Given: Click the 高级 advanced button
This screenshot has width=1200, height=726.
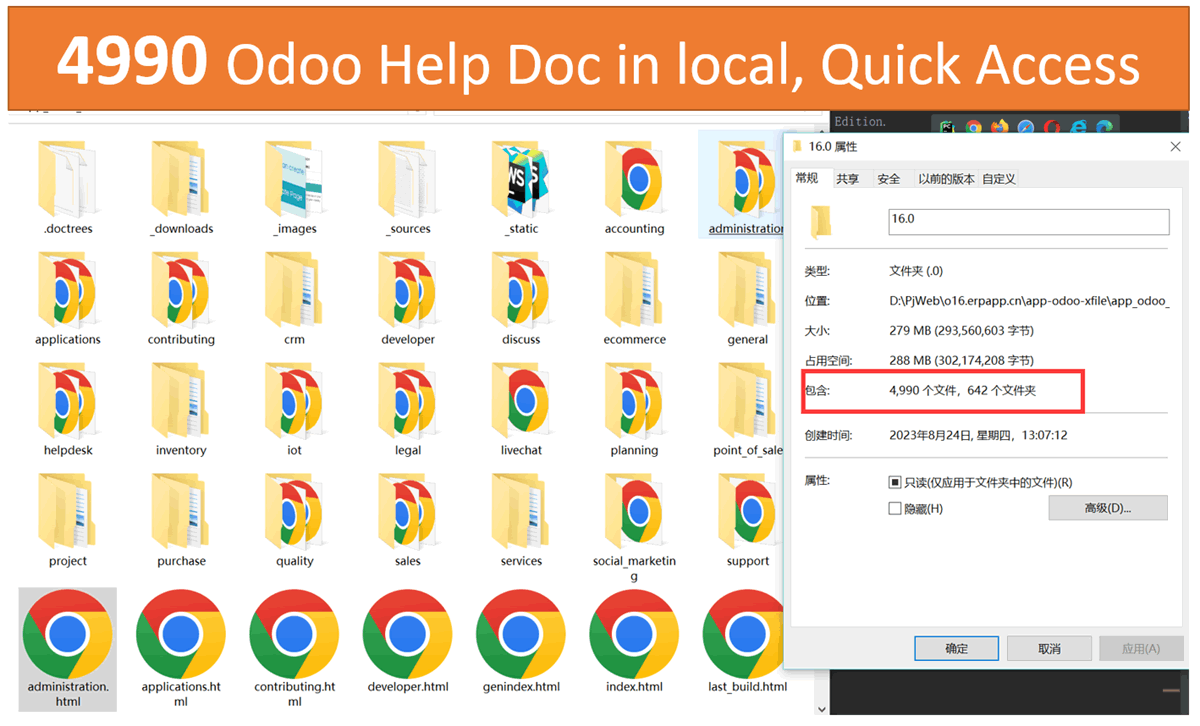Looking at the screenshot, I should pyautogui.click(x=1107, y=508).
